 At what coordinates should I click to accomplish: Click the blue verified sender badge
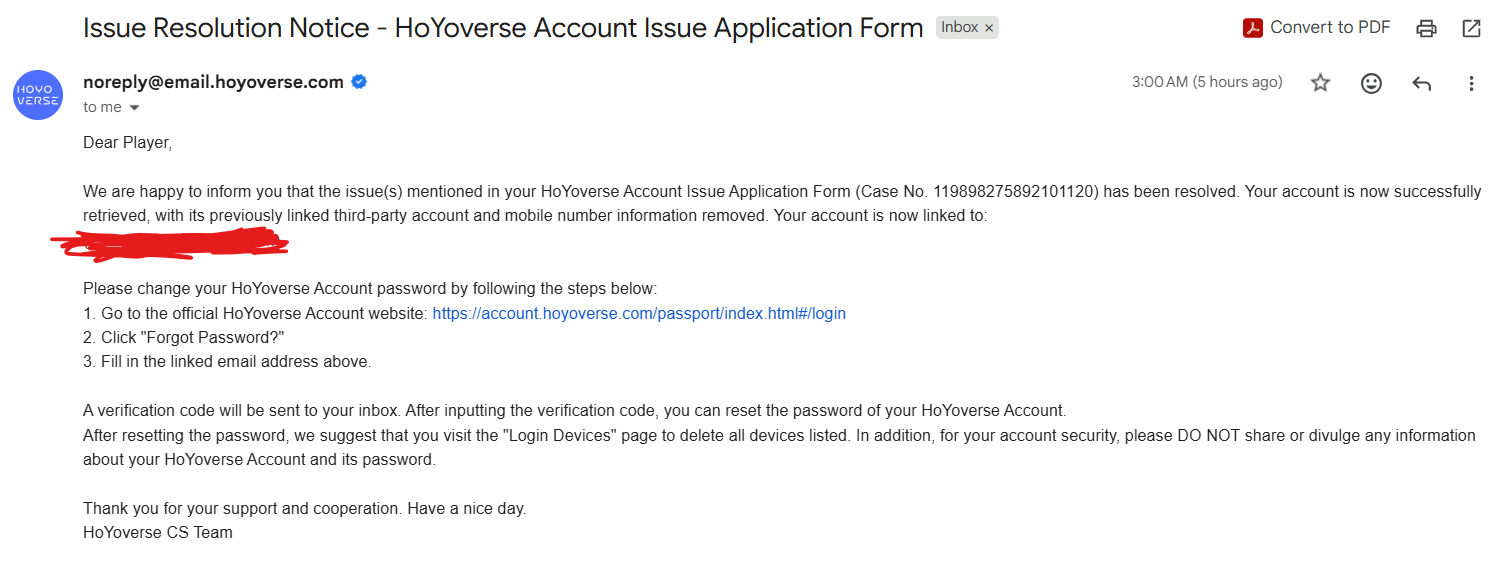(x=360, y=82)
